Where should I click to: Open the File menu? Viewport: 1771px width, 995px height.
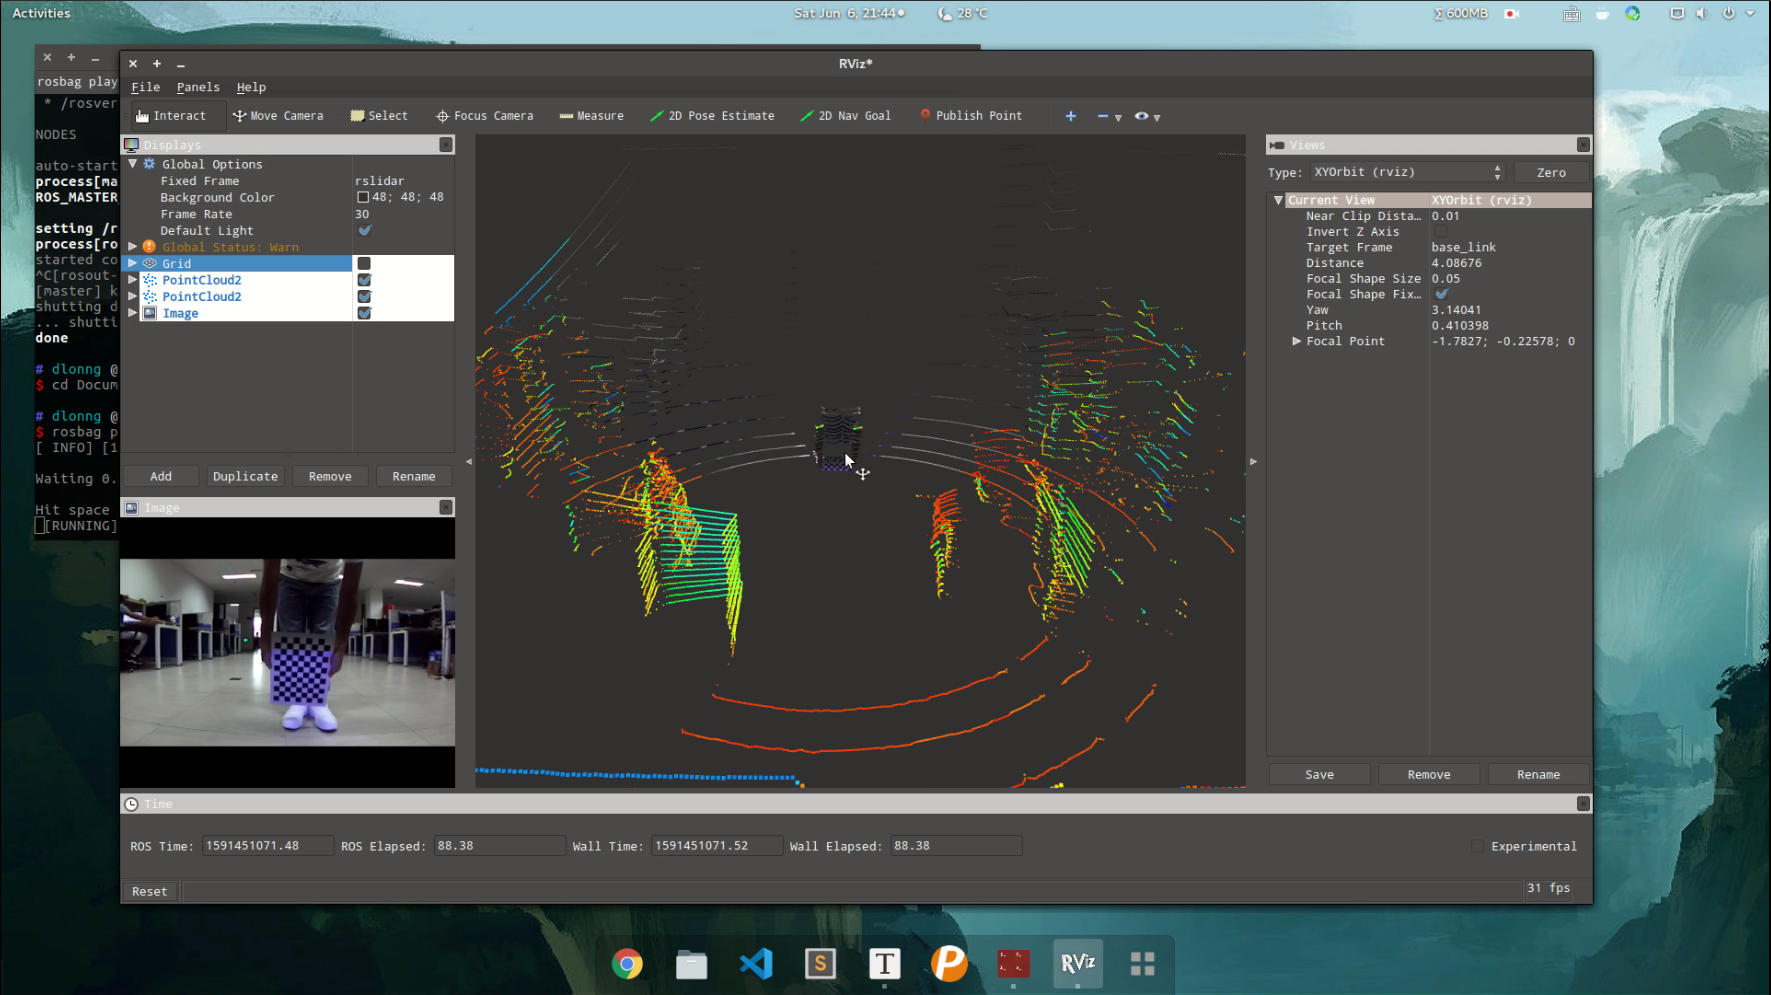(145, 88)
